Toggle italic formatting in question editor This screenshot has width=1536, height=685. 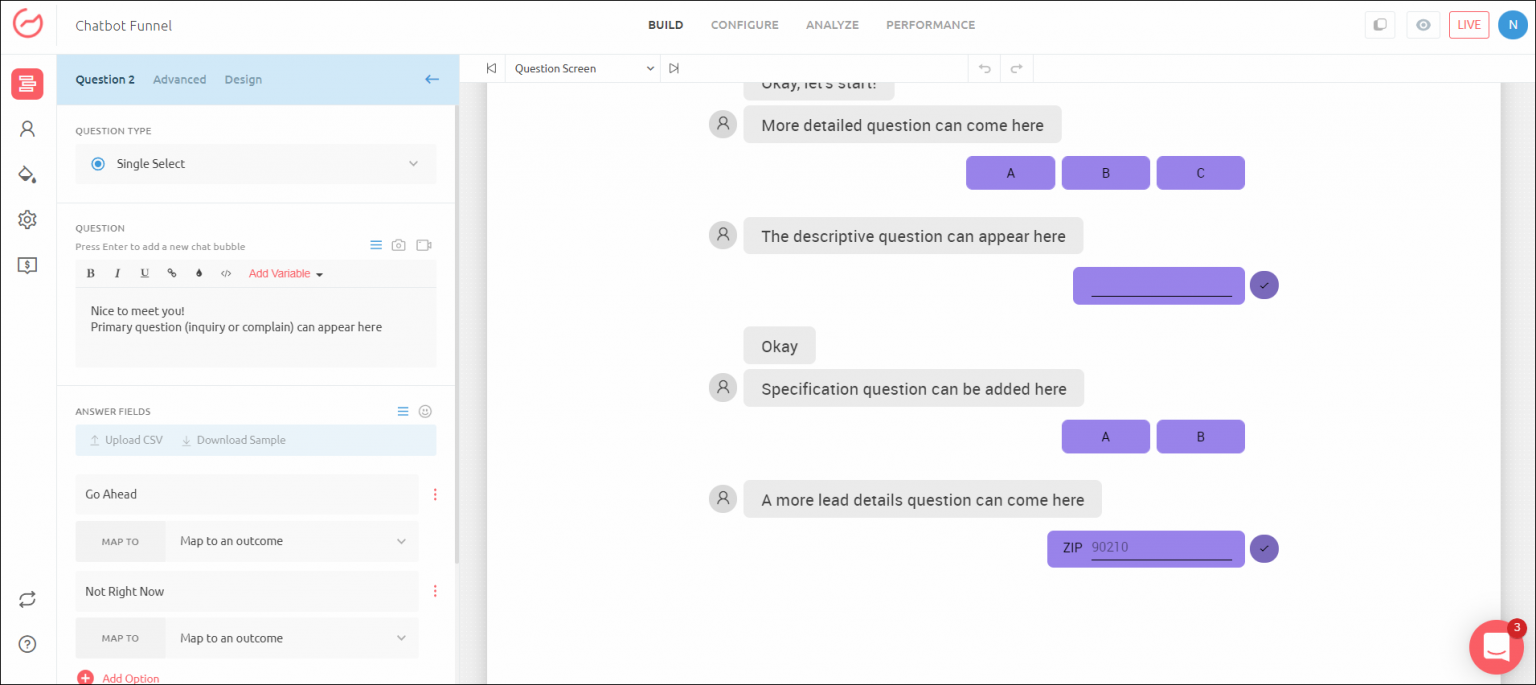117,273
